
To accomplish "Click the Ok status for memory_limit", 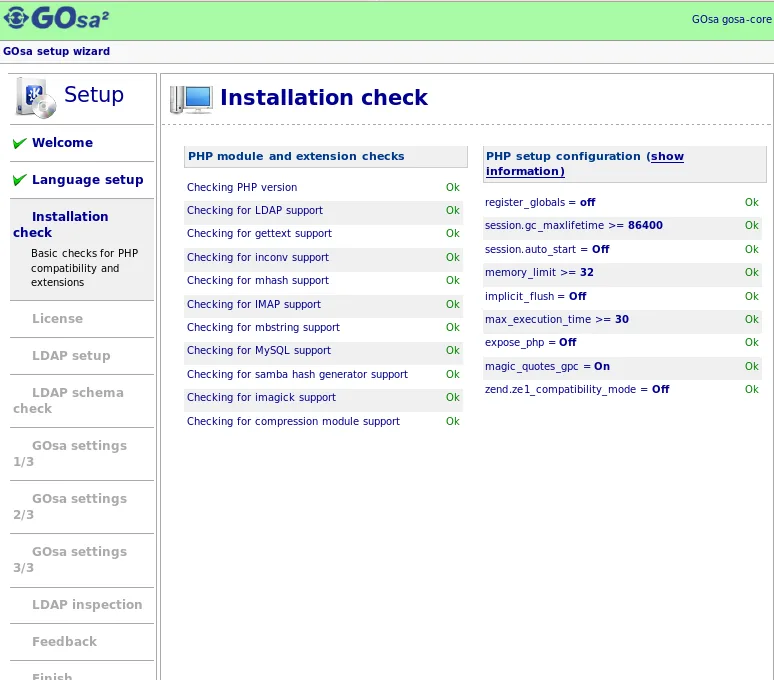I will pos(752,272).
